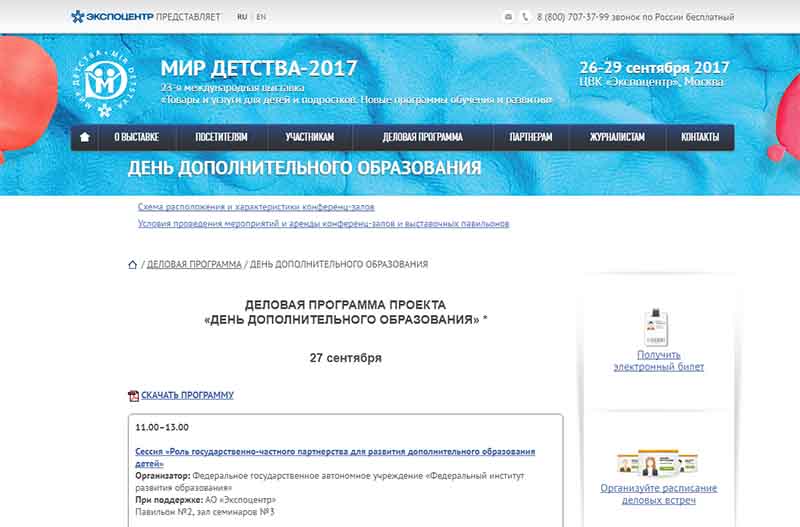Screen dimensions: 800x527
Task: Click the phone number 8 (800) 707-37-99
Action: click(572, 17)
